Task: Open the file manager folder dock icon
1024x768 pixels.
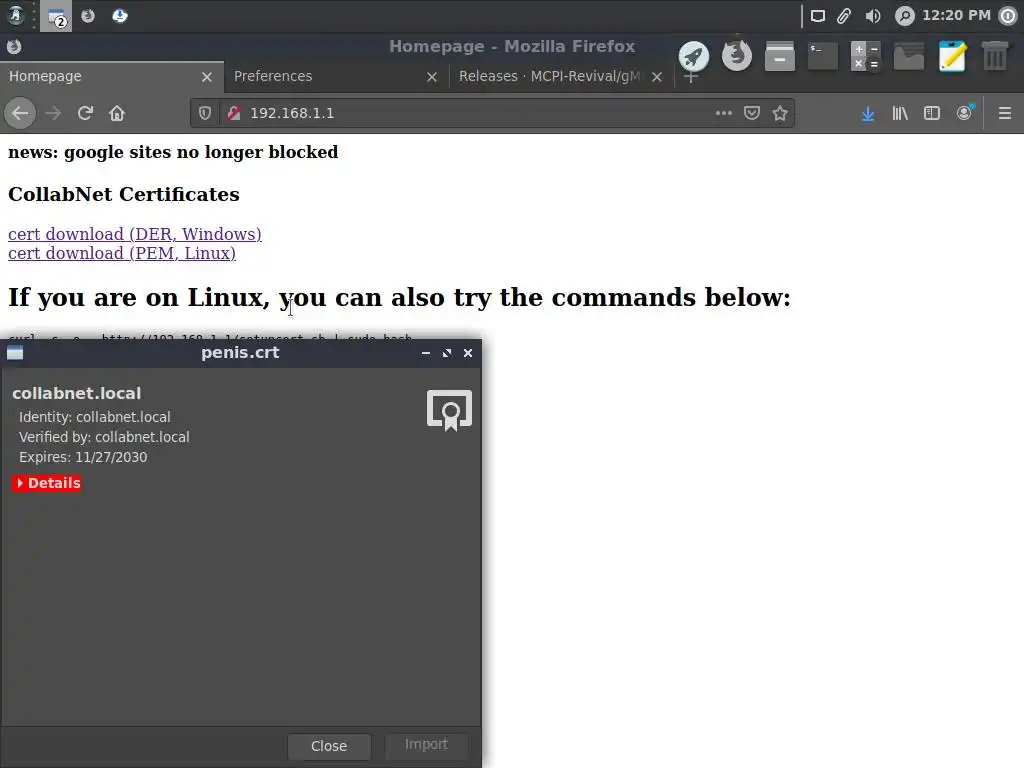Action: tap(909, 56)
